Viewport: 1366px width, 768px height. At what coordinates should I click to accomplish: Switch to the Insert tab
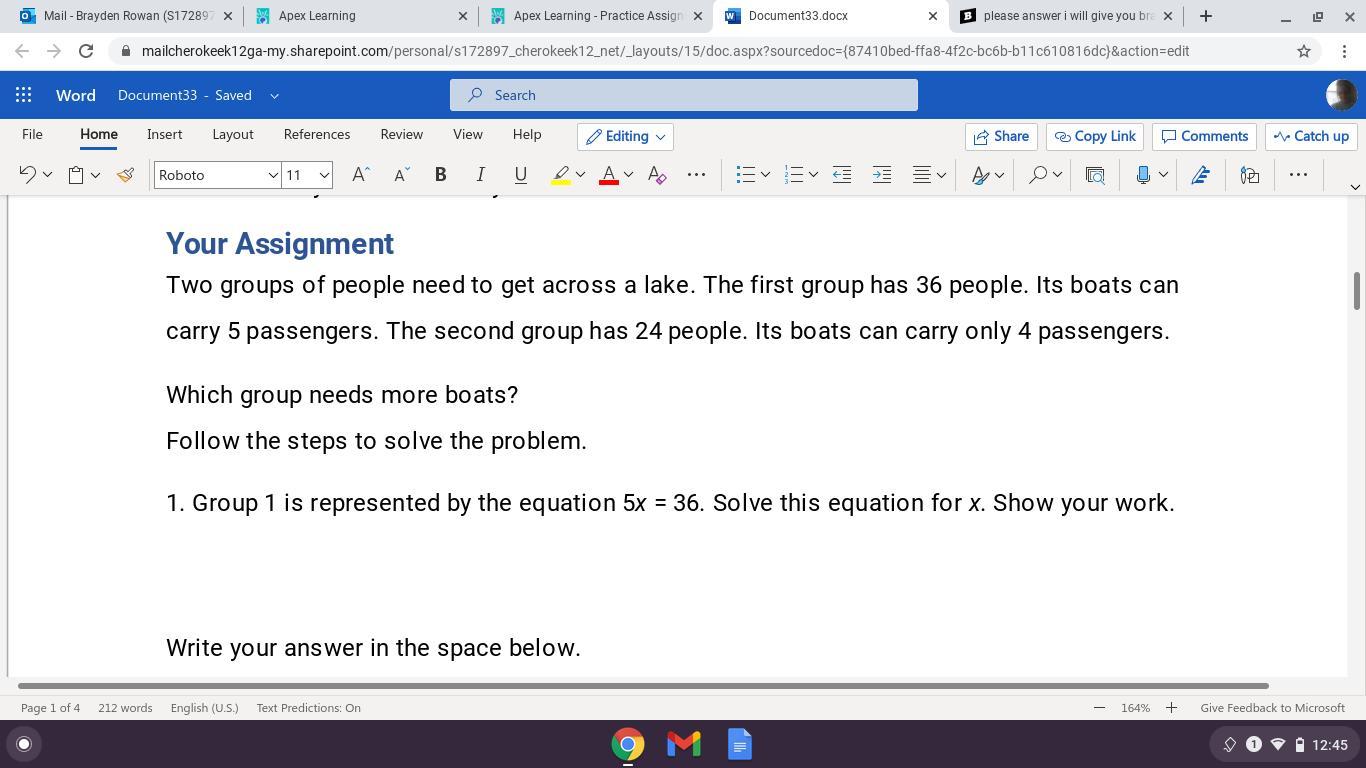tap(164, 135)
